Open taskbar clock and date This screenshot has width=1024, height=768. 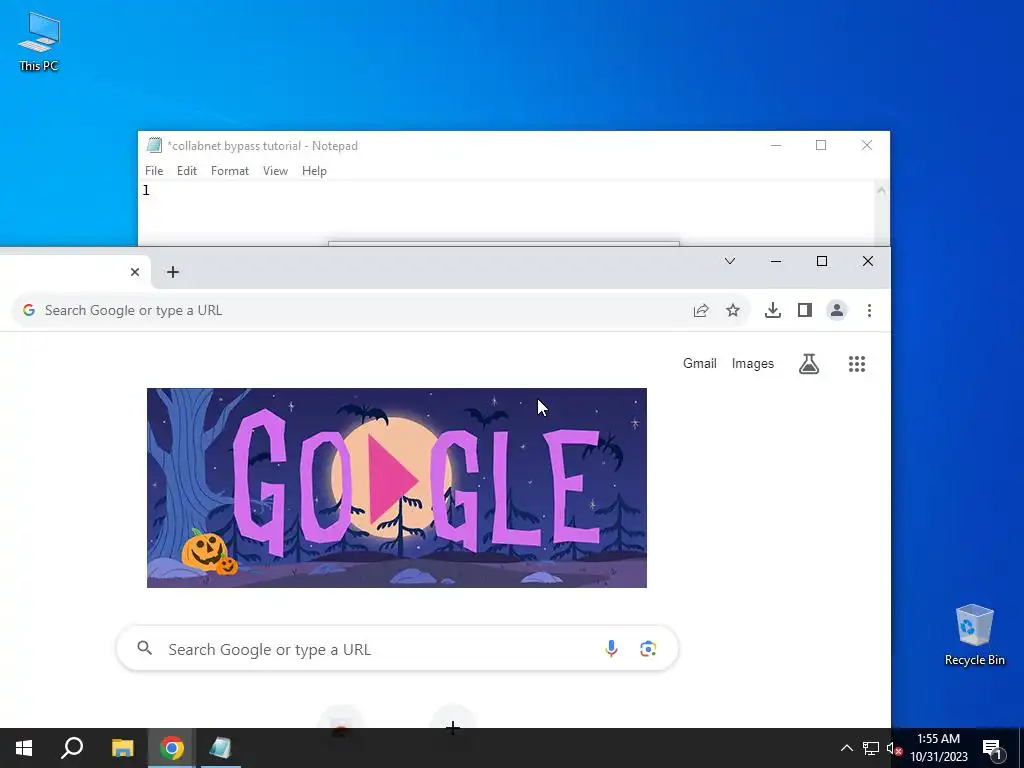pyautogui.click(x=938, y=748)
